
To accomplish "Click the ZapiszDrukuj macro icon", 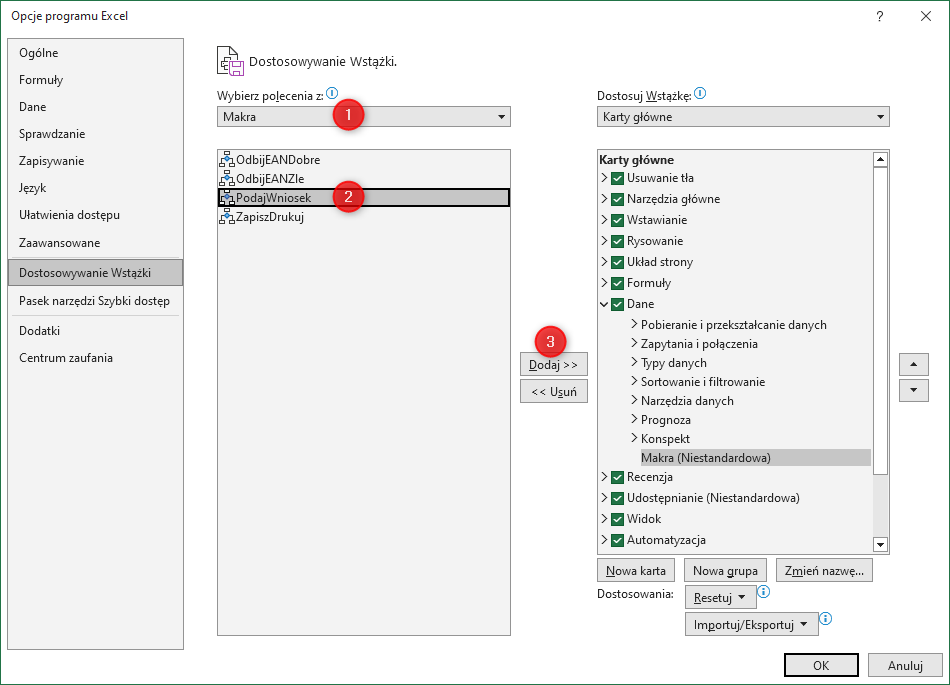I will (226, 217).
